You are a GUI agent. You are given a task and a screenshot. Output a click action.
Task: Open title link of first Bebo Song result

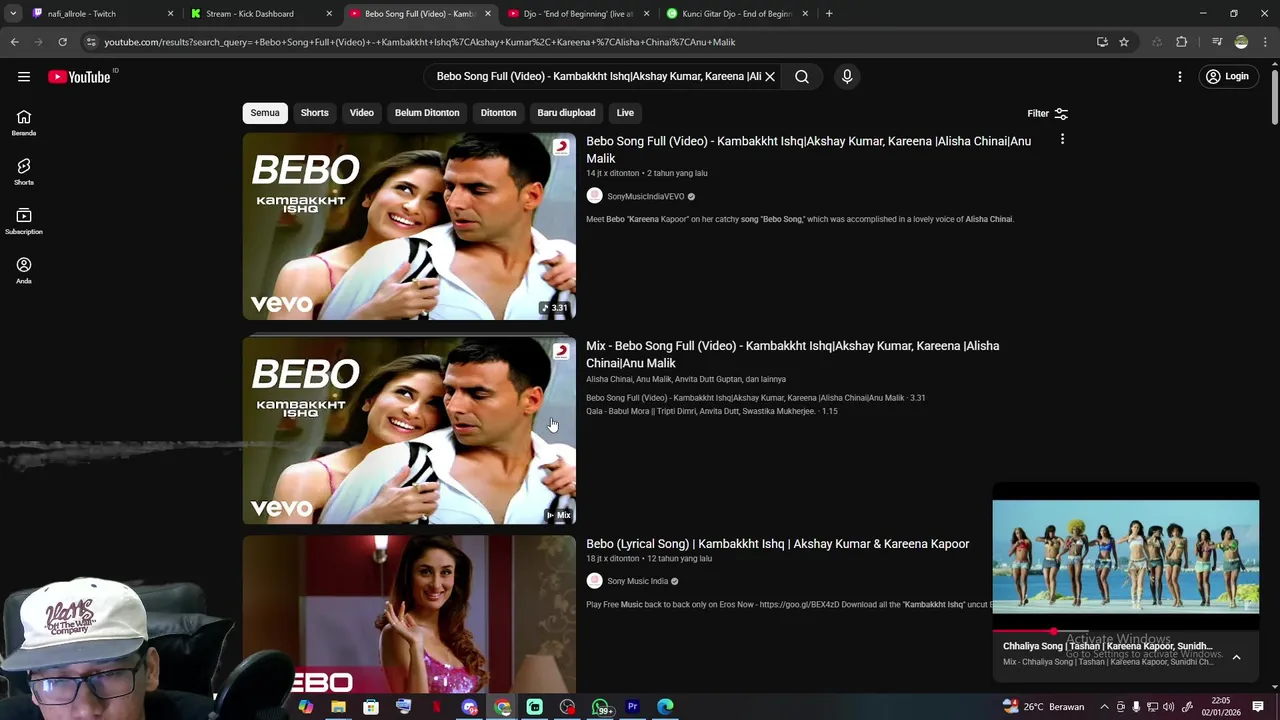pos(808,150)
